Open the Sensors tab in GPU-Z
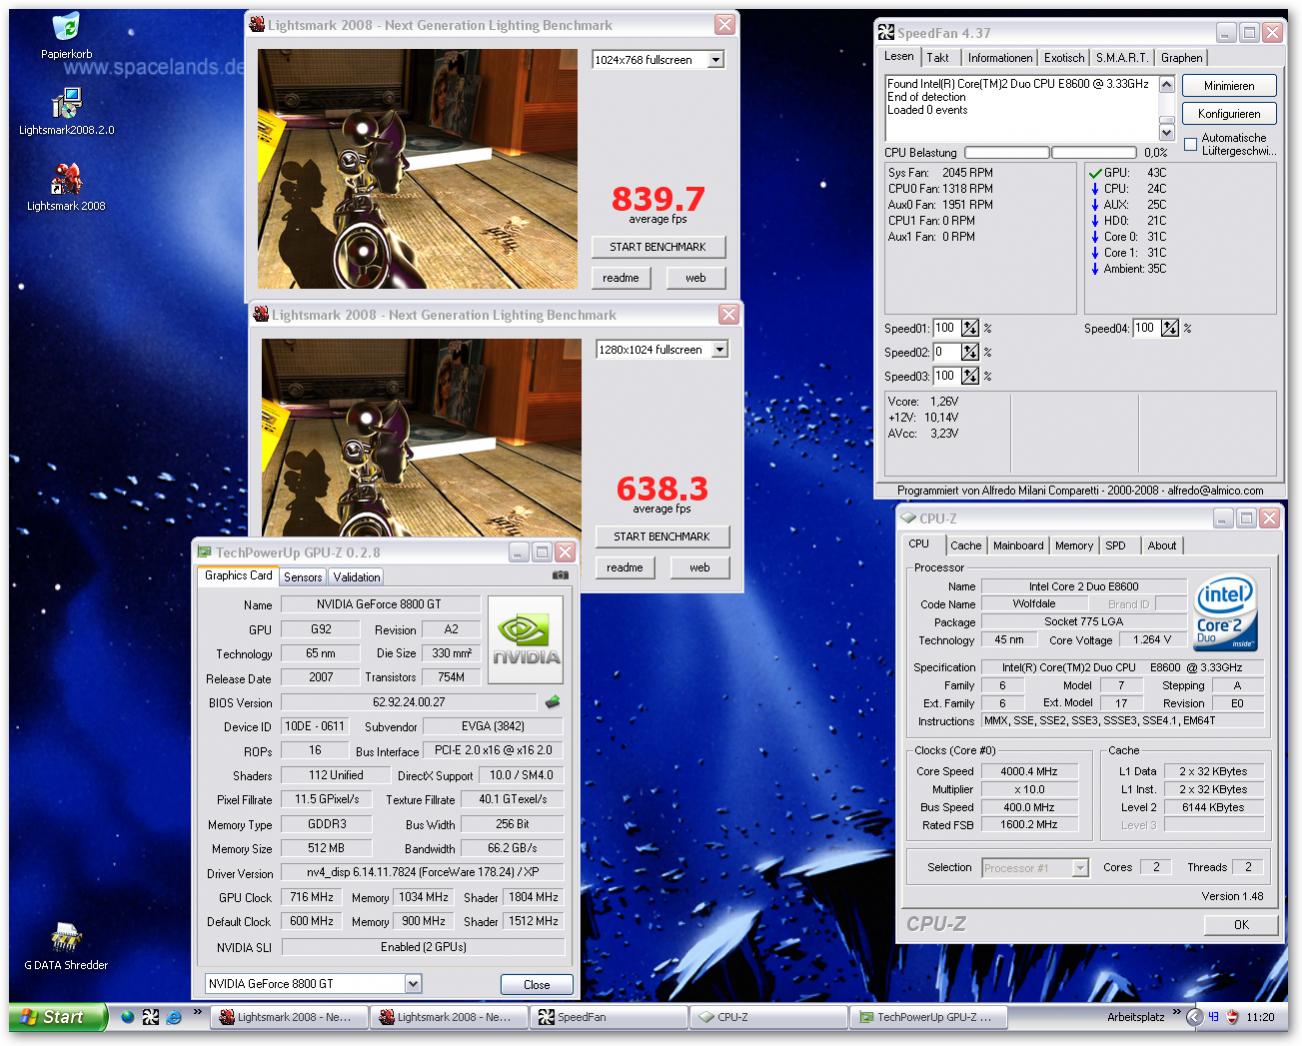This screenshot has width=1302, height=1046. (303, 577)
